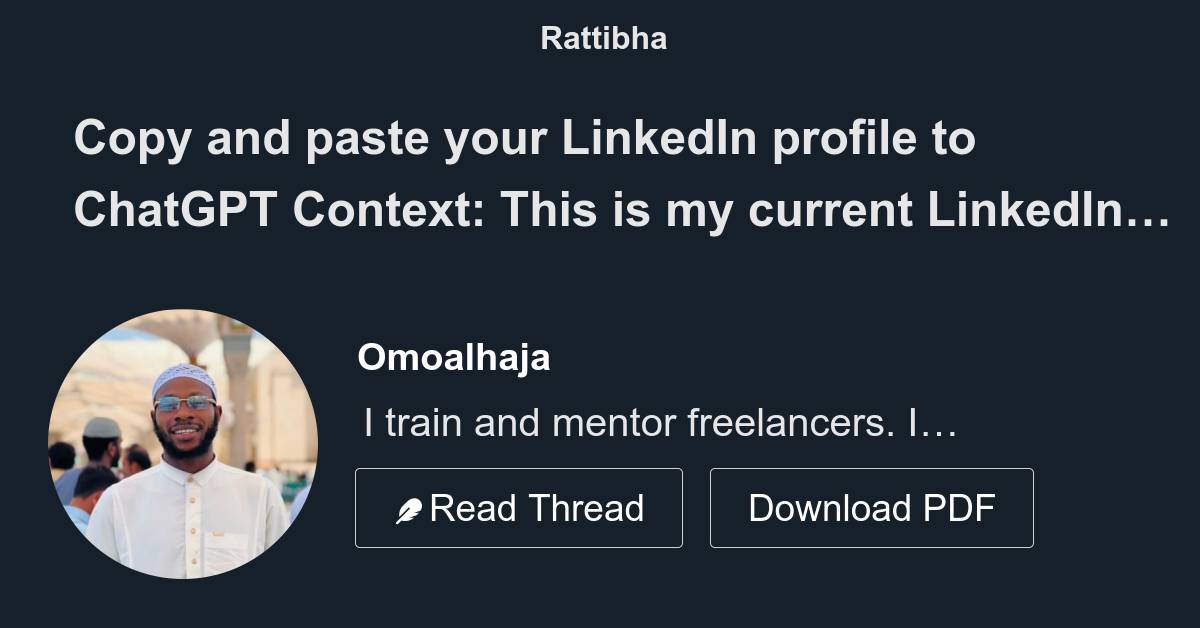This screenshot has height=628, width=1200.
Task: Click the Omoalhaja author name
Action: point(455,357)
